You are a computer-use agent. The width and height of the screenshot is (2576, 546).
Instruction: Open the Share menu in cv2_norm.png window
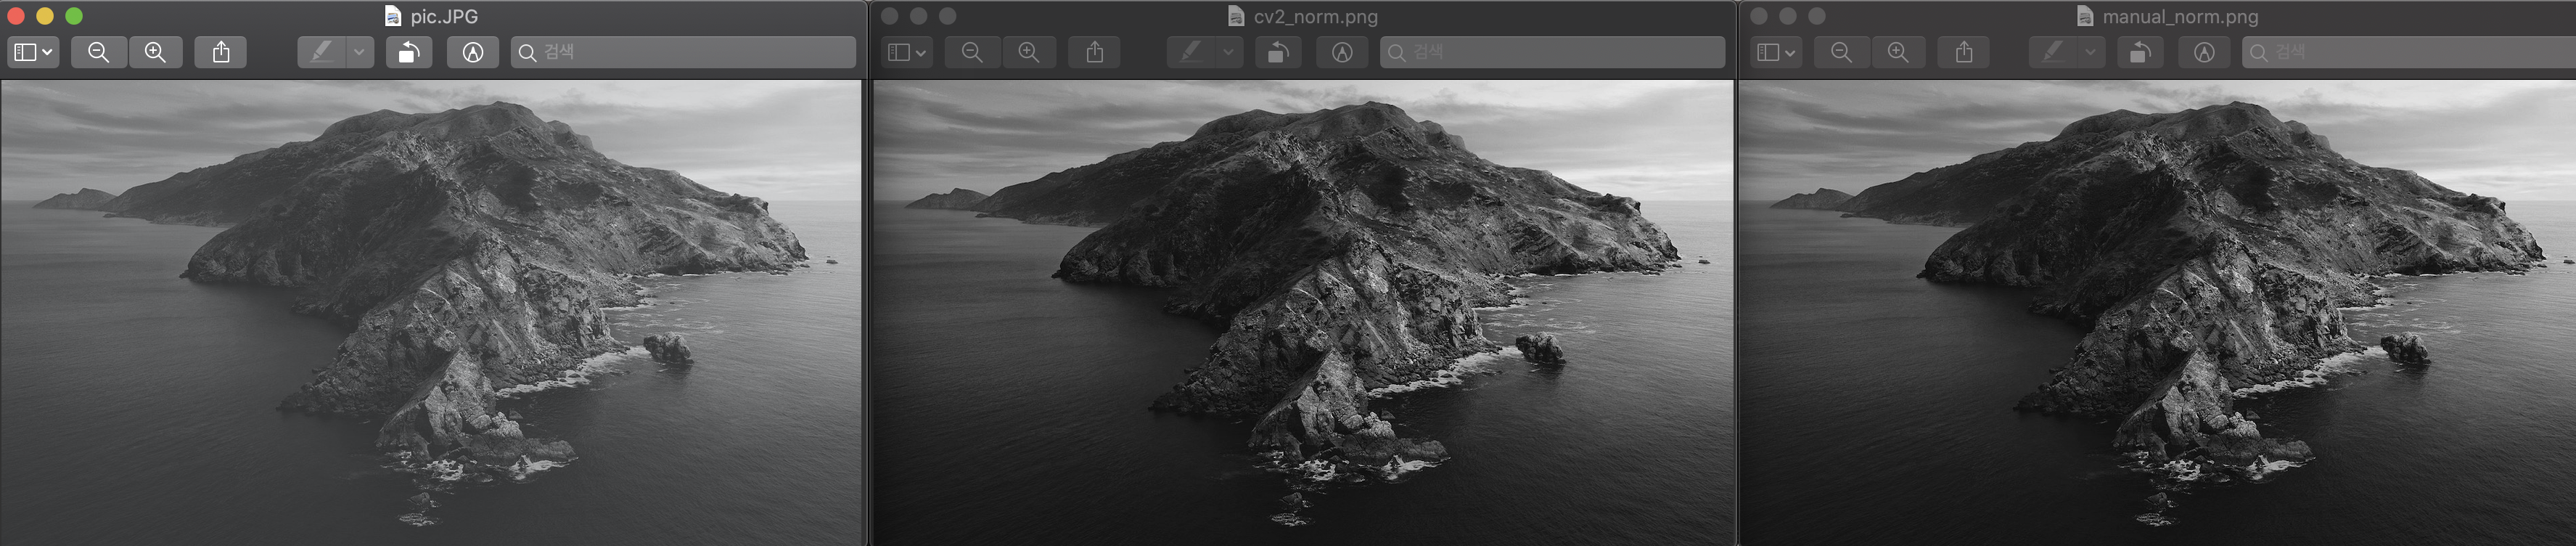point(1095,52)
